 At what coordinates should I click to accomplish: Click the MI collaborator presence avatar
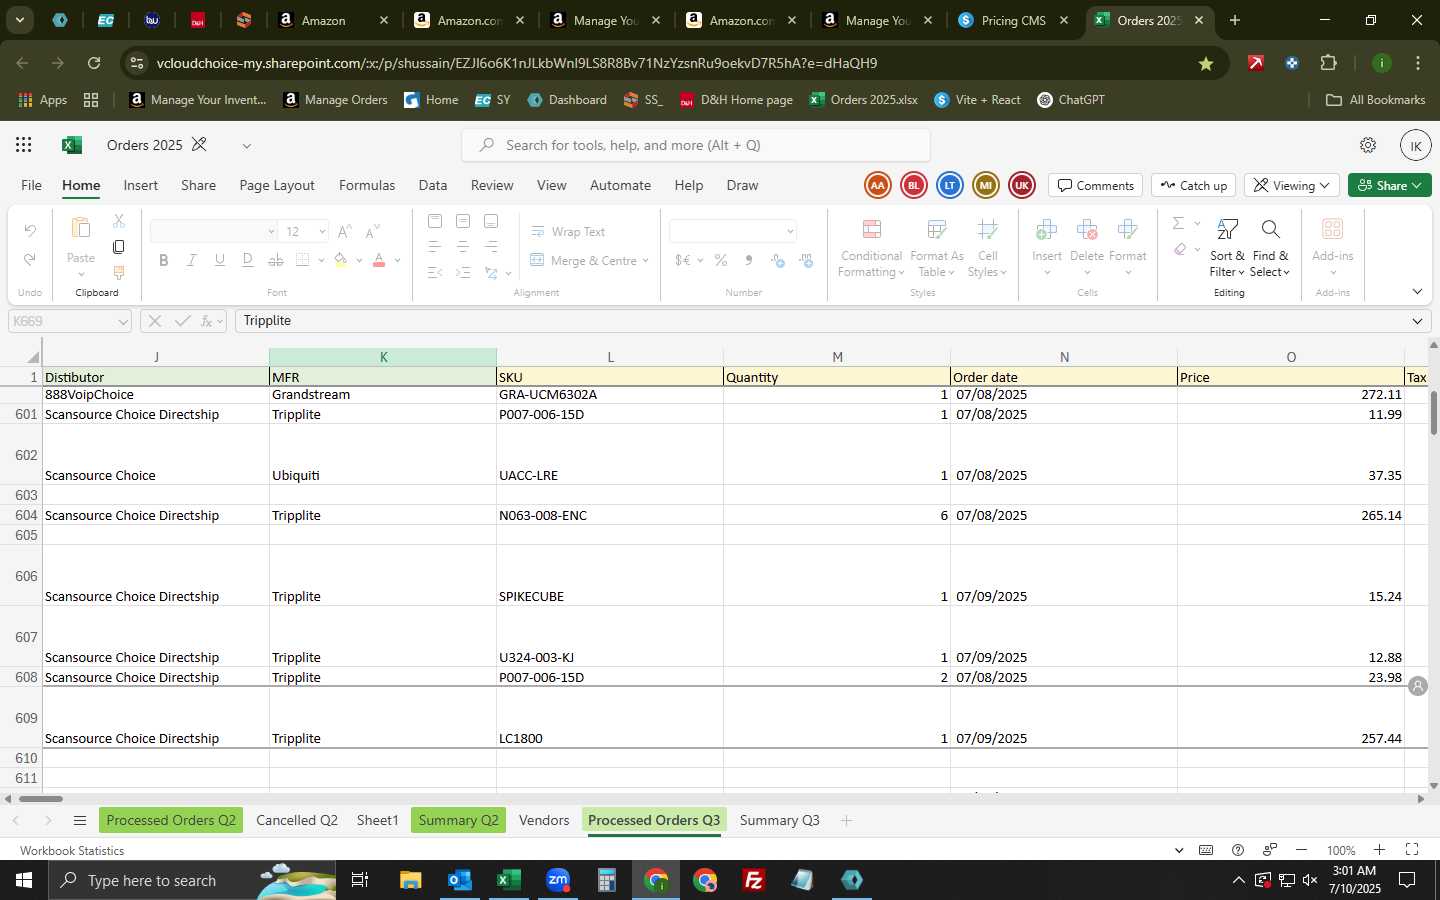click(x=986, y=185)
